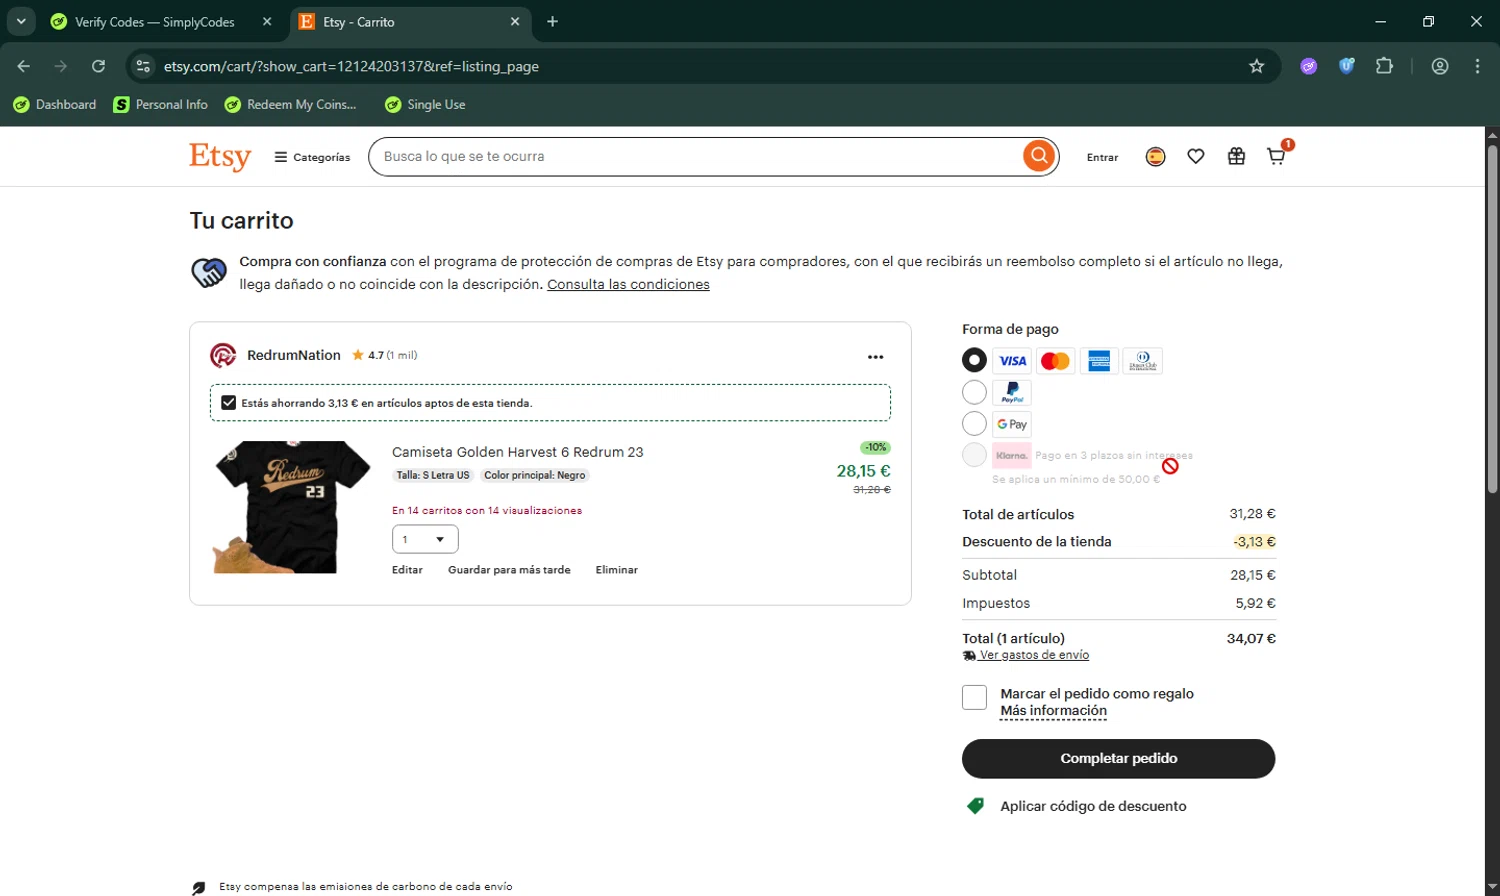Click the address bar URL
The width and height of the screenshot is (1500, 896).
tap(351, 66)
